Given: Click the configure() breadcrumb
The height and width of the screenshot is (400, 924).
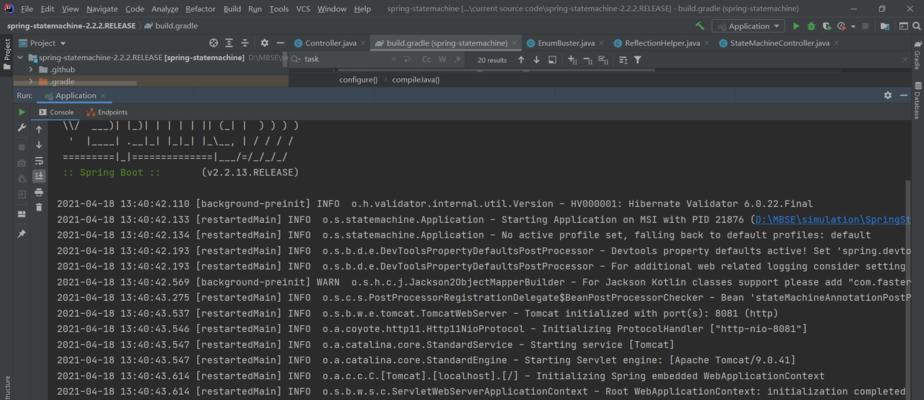Looking at the screenshot, I should (x=358, y=80).
